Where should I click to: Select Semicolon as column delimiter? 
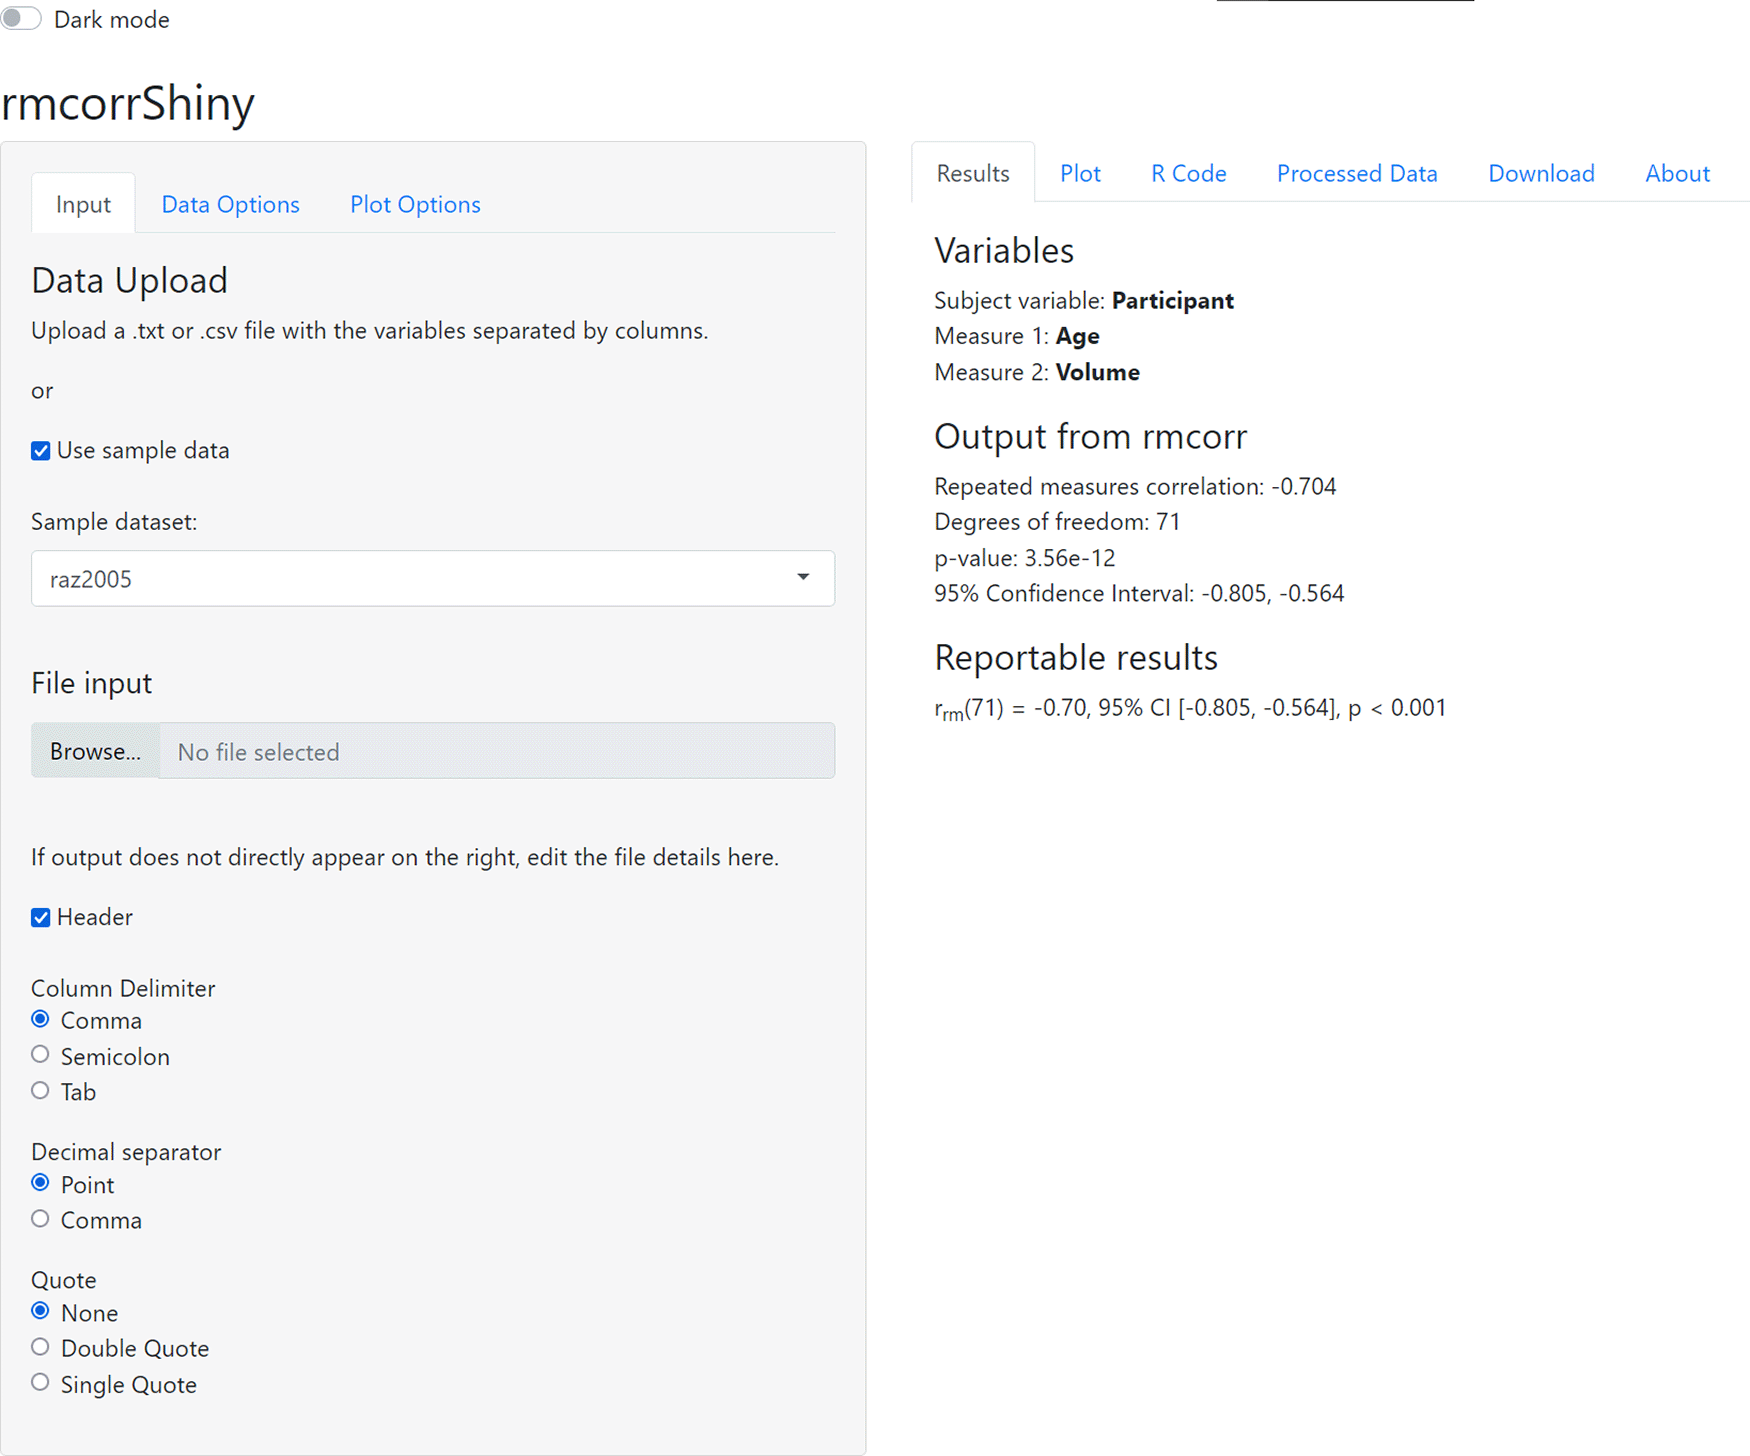tap(41, 1055)
